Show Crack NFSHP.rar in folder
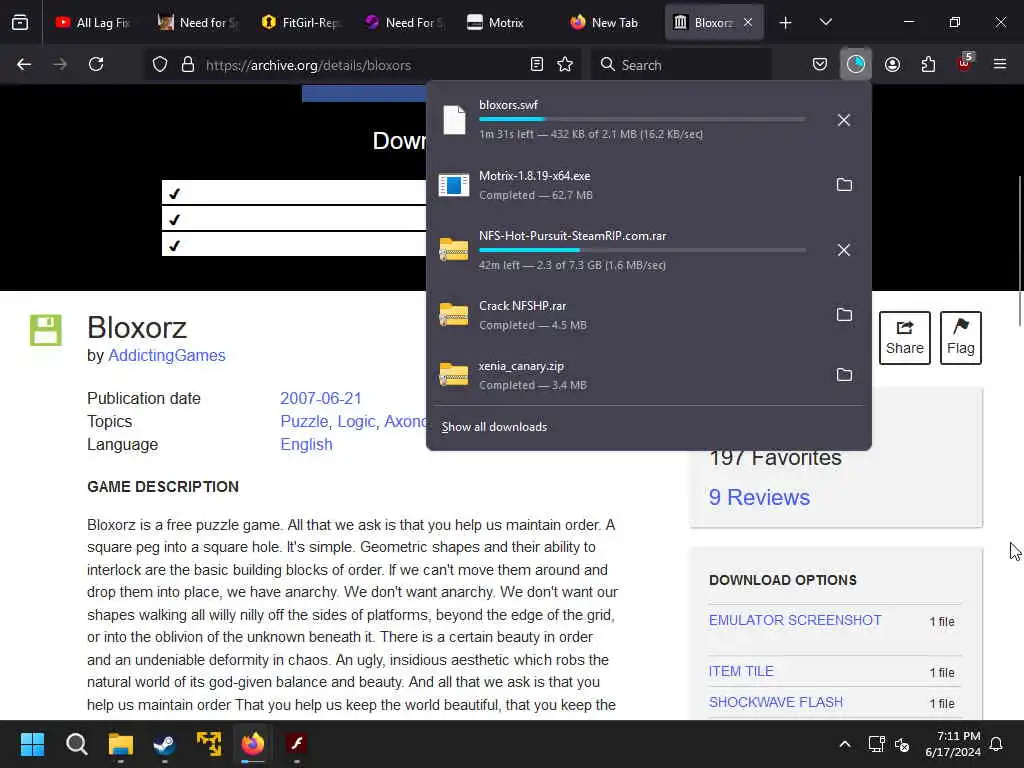The width and height of the screenshot is (1024, 768). [844, 315]
